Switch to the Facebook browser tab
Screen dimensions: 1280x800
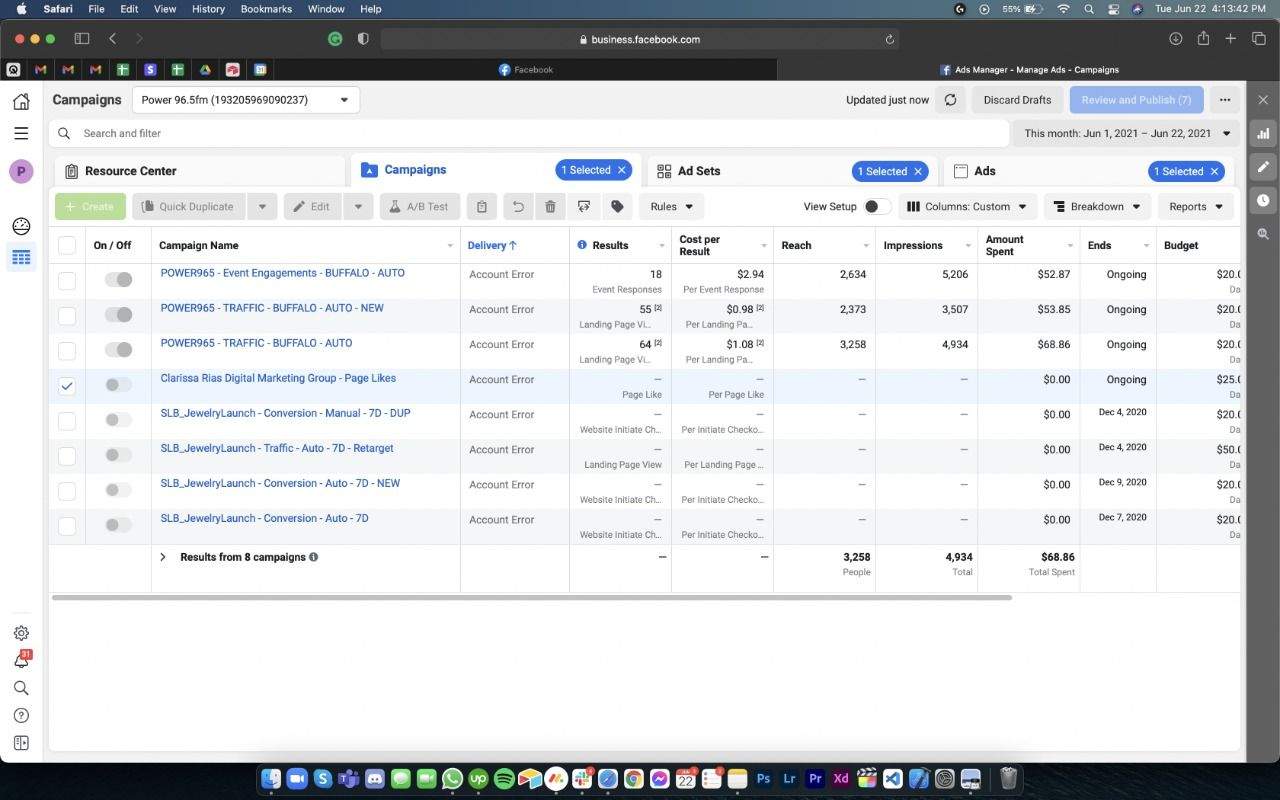(x=525, y=70)
